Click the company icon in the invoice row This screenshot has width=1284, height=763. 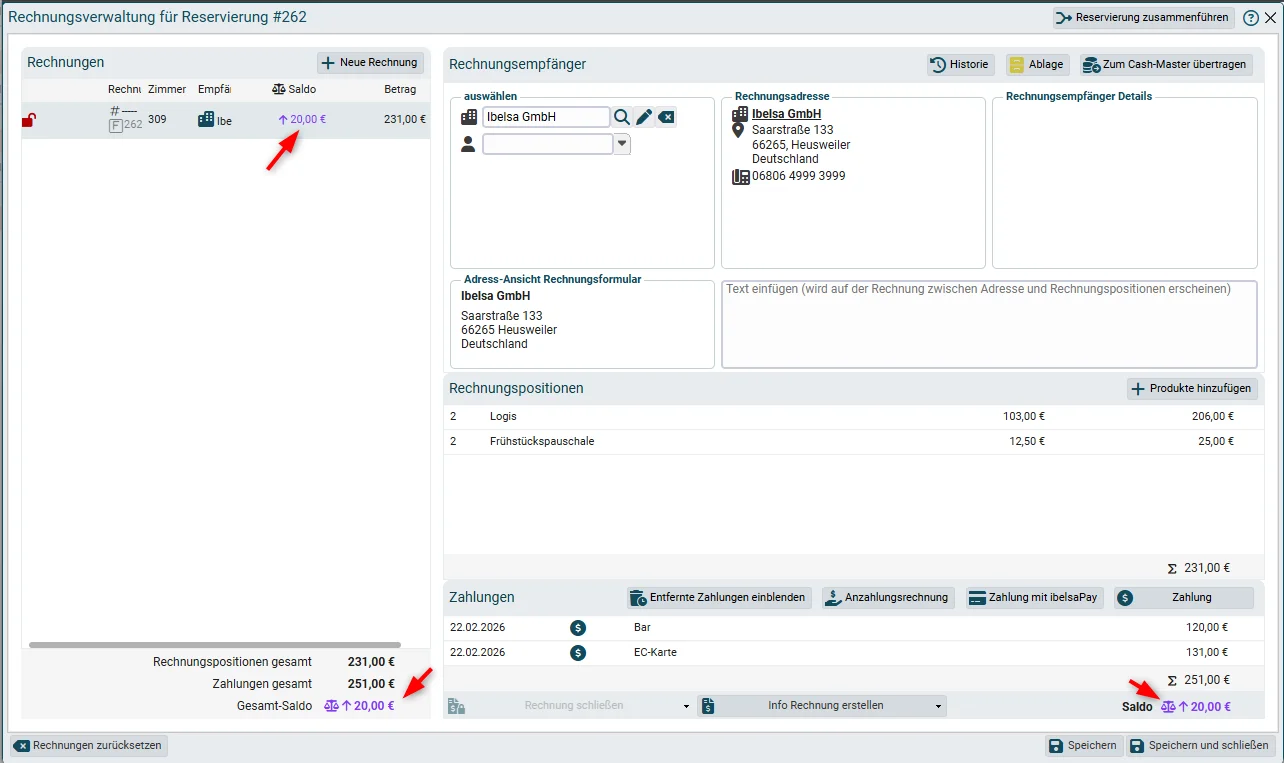(x=206, y=120)
